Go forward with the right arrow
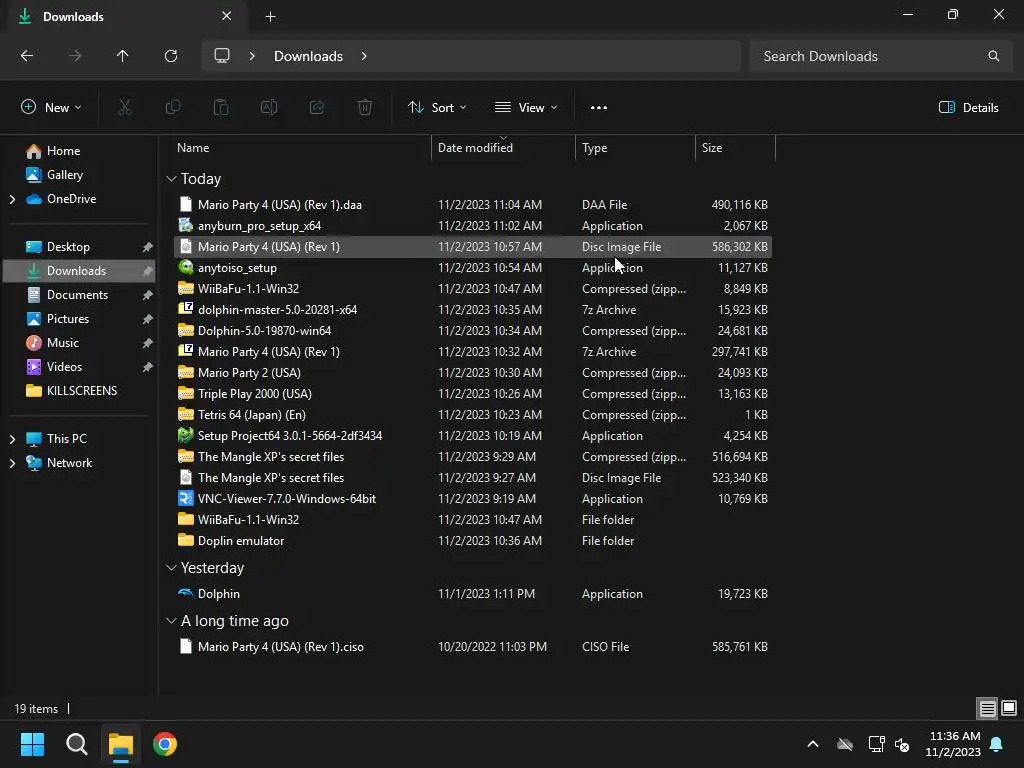1024x768 pixels. pyautogui.click(x=75, y=56)
